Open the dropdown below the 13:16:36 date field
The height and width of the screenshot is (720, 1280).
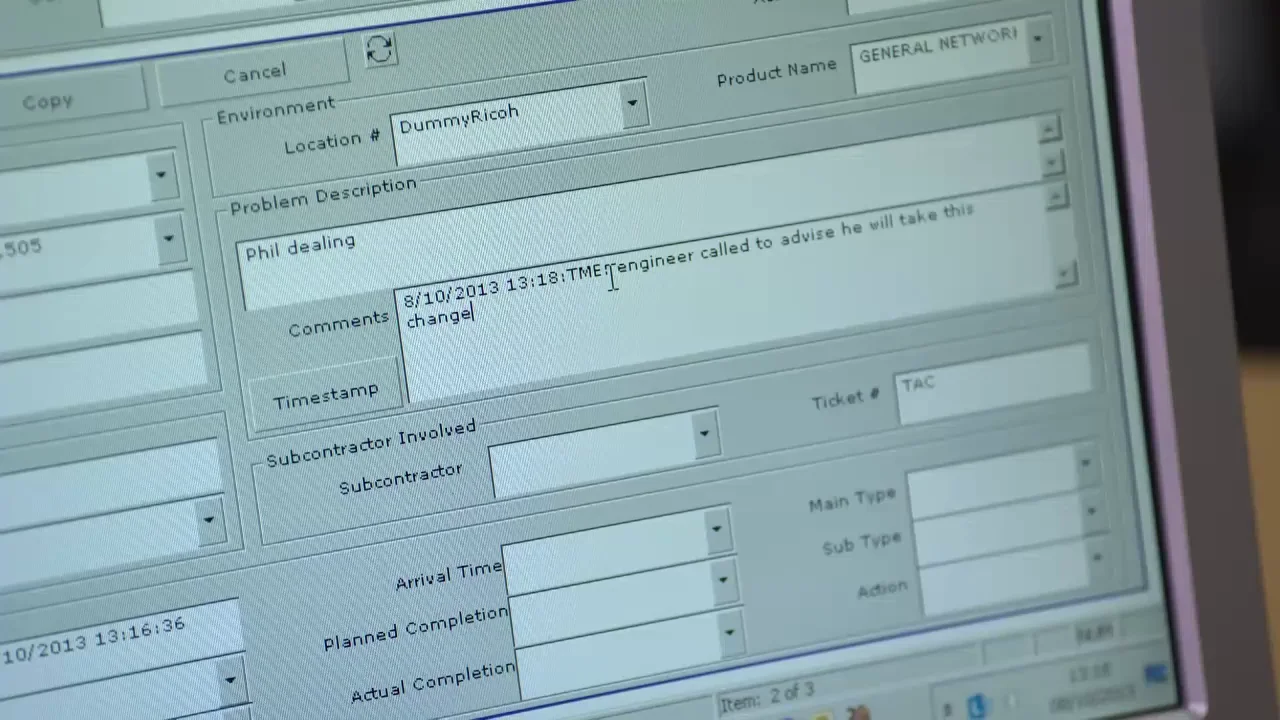click(x=230, y=681)
